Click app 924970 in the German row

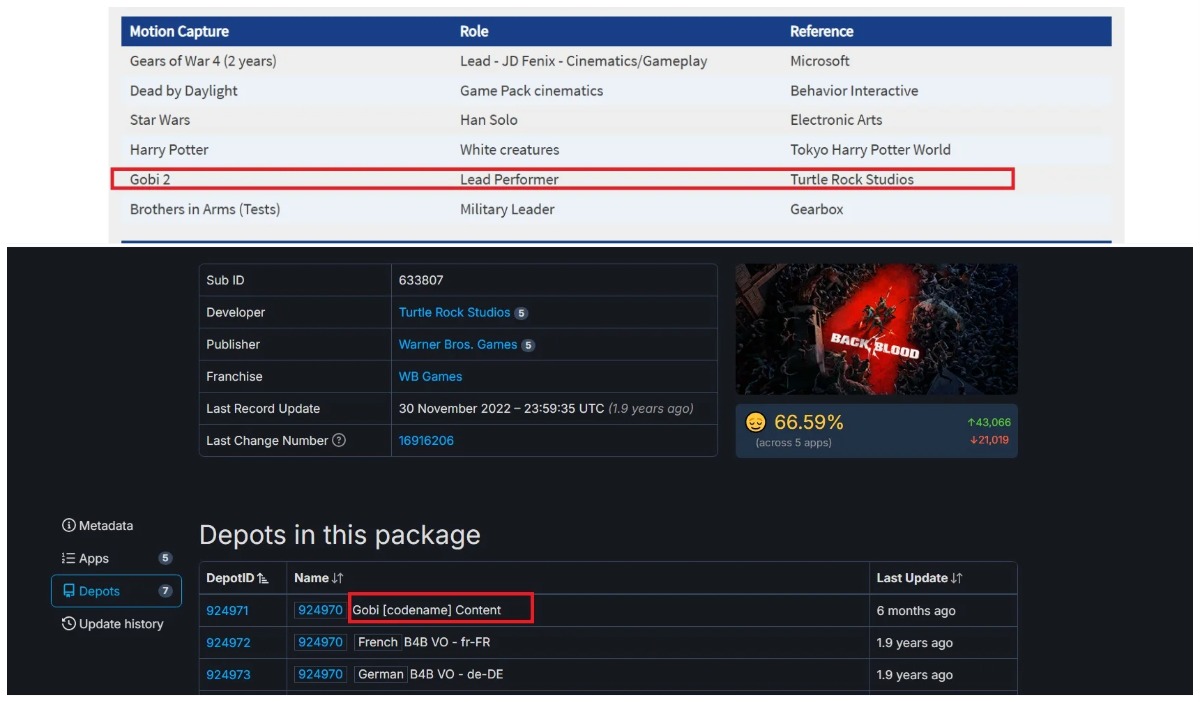coord(320,674)
